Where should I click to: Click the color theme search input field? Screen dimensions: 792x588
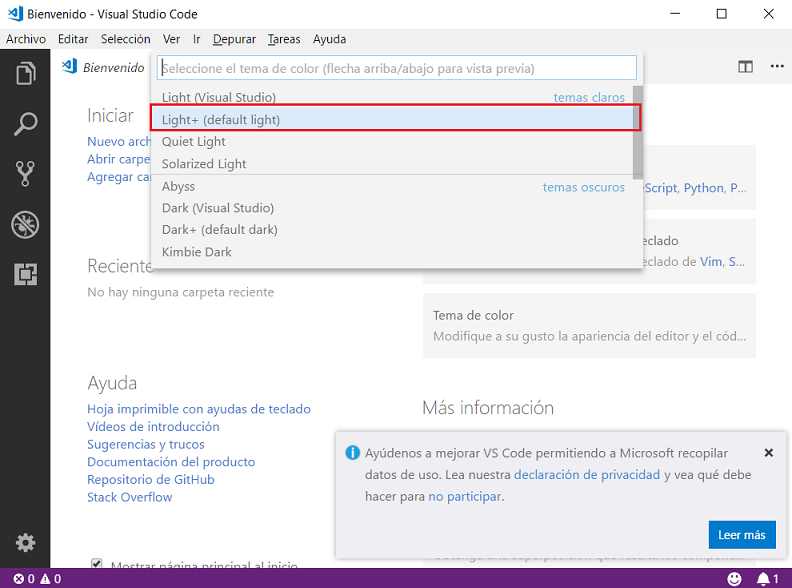coord(397,68)
